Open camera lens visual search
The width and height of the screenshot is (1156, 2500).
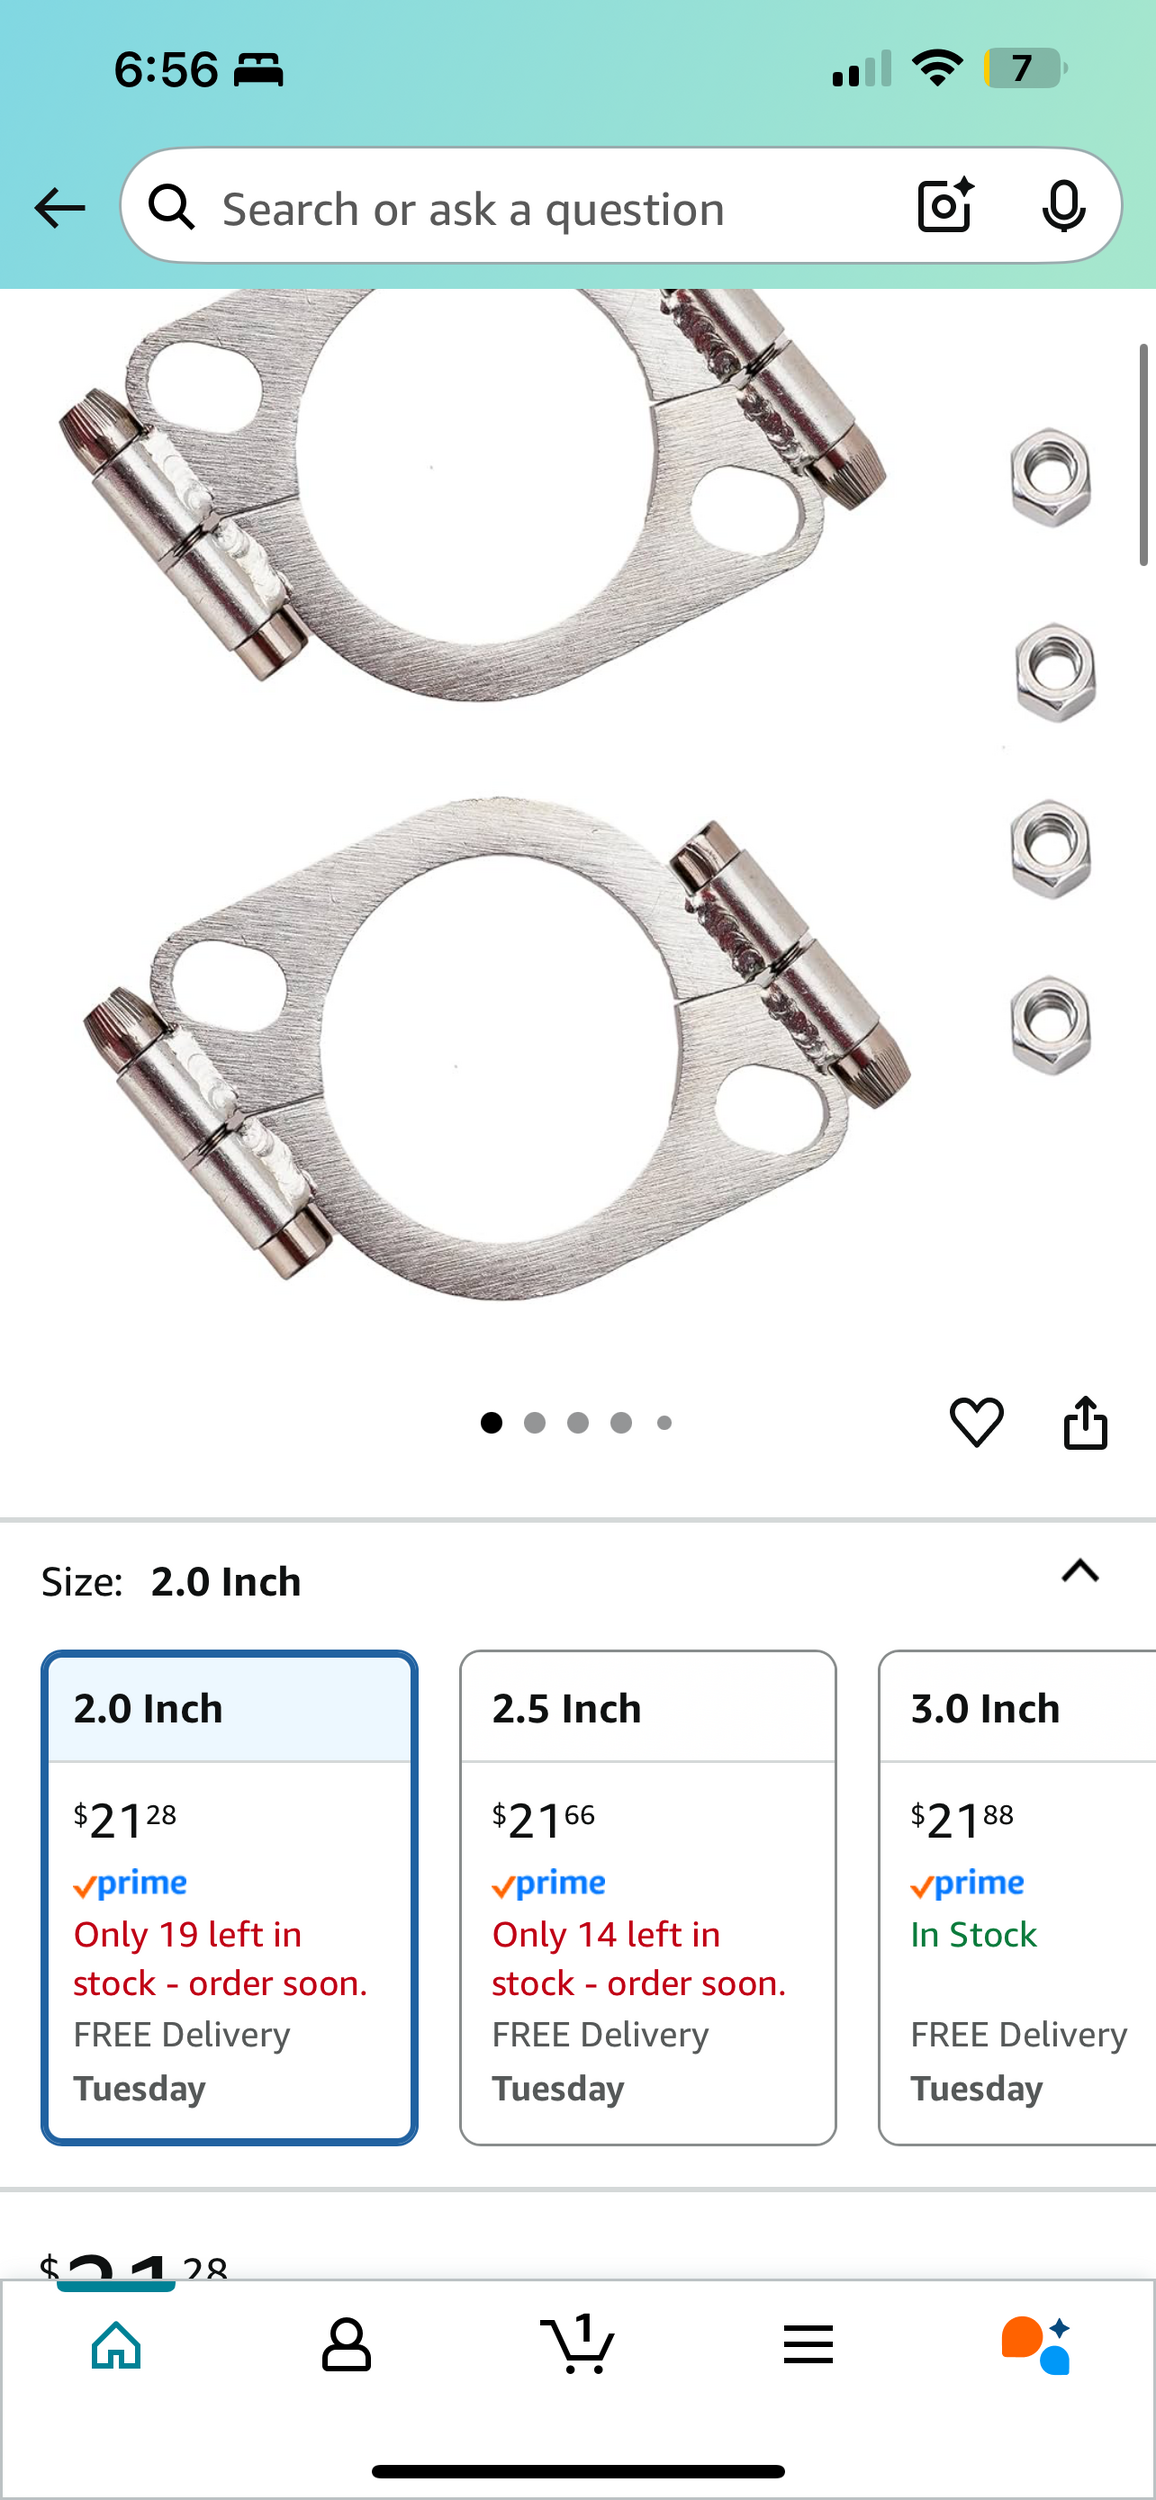click(x=945, y=205)
